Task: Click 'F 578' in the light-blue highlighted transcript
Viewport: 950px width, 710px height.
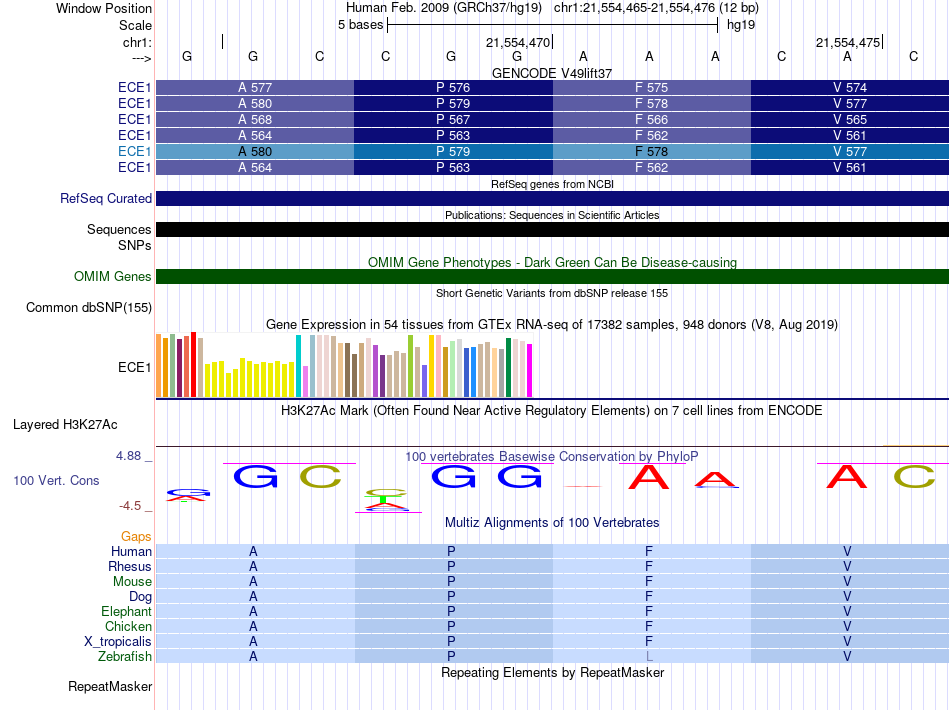Action: tap(651, 151)
